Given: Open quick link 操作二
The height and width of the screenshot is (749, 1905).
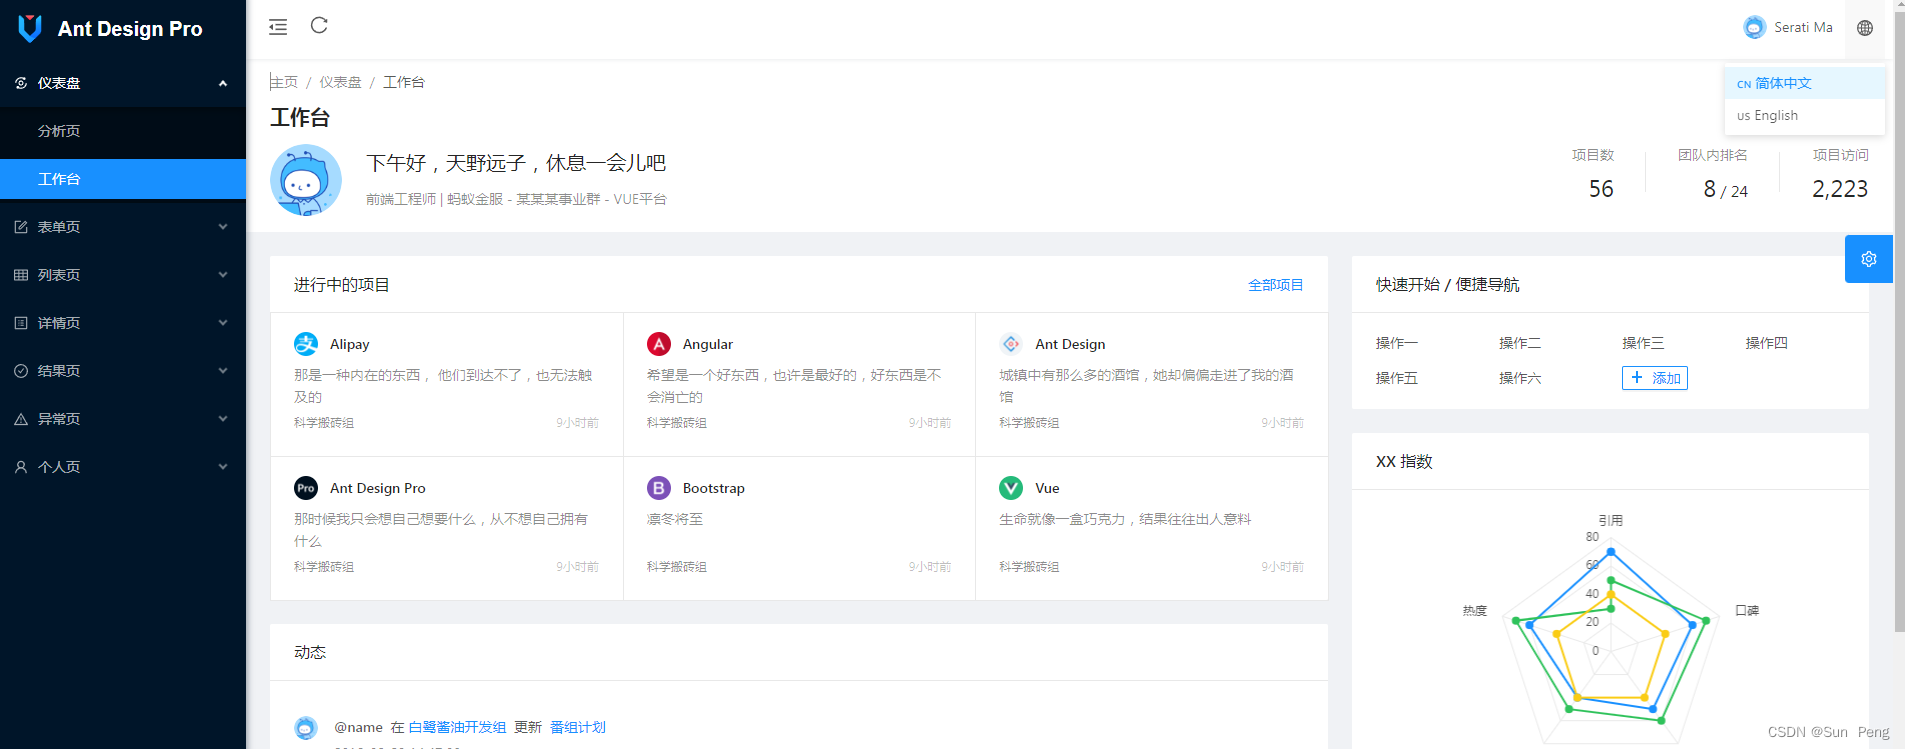Looking at the screenshot, I should click(1520, 343).
